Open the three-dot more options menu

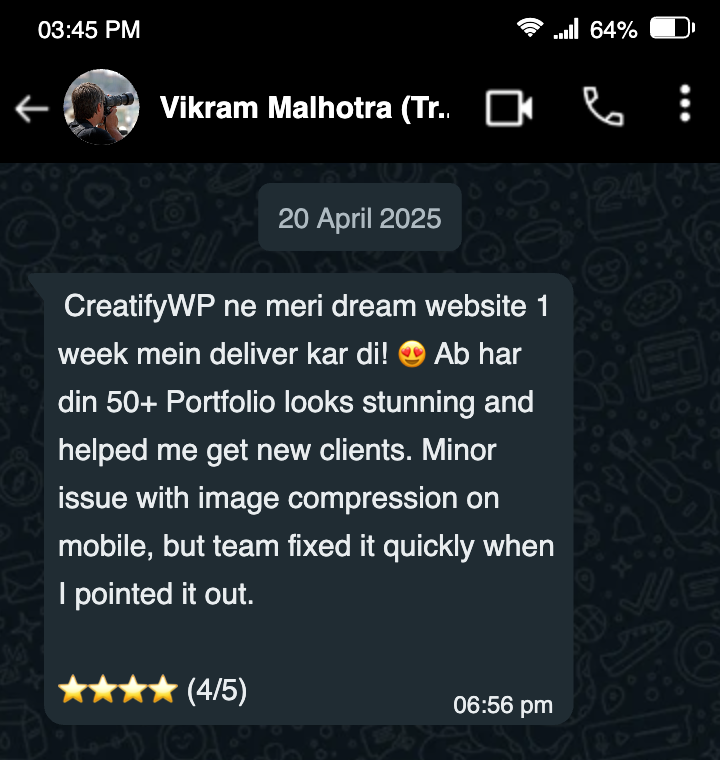coord(685,104)
